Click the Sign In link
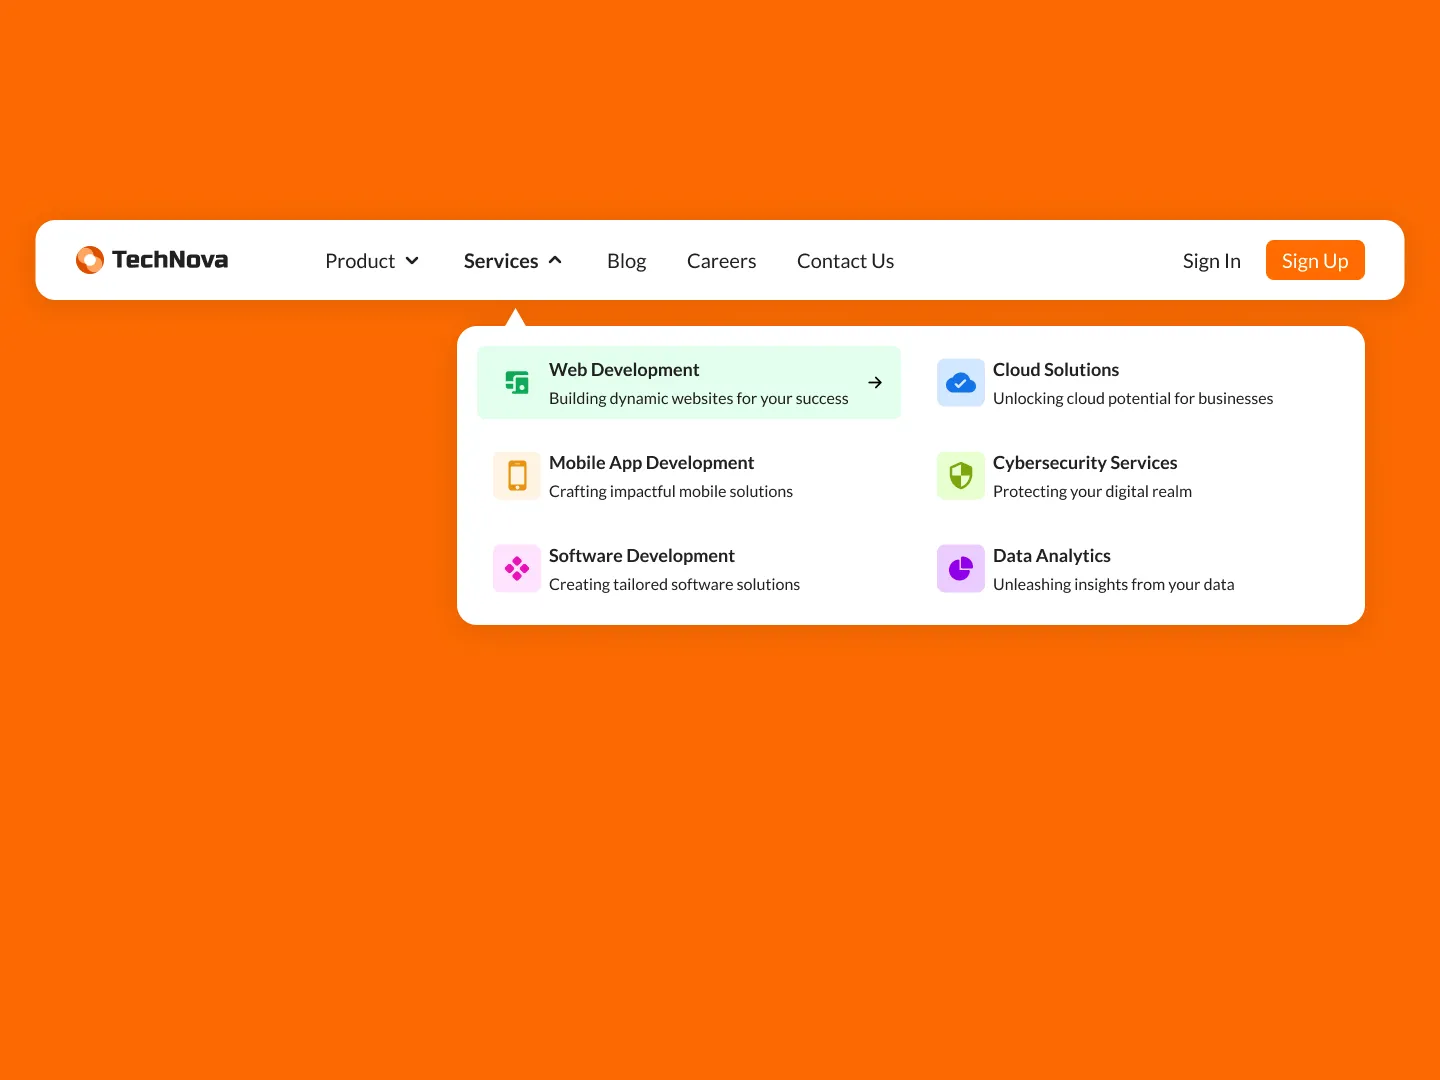This screenshot has height=1080, width=1440. [1211, 260]
